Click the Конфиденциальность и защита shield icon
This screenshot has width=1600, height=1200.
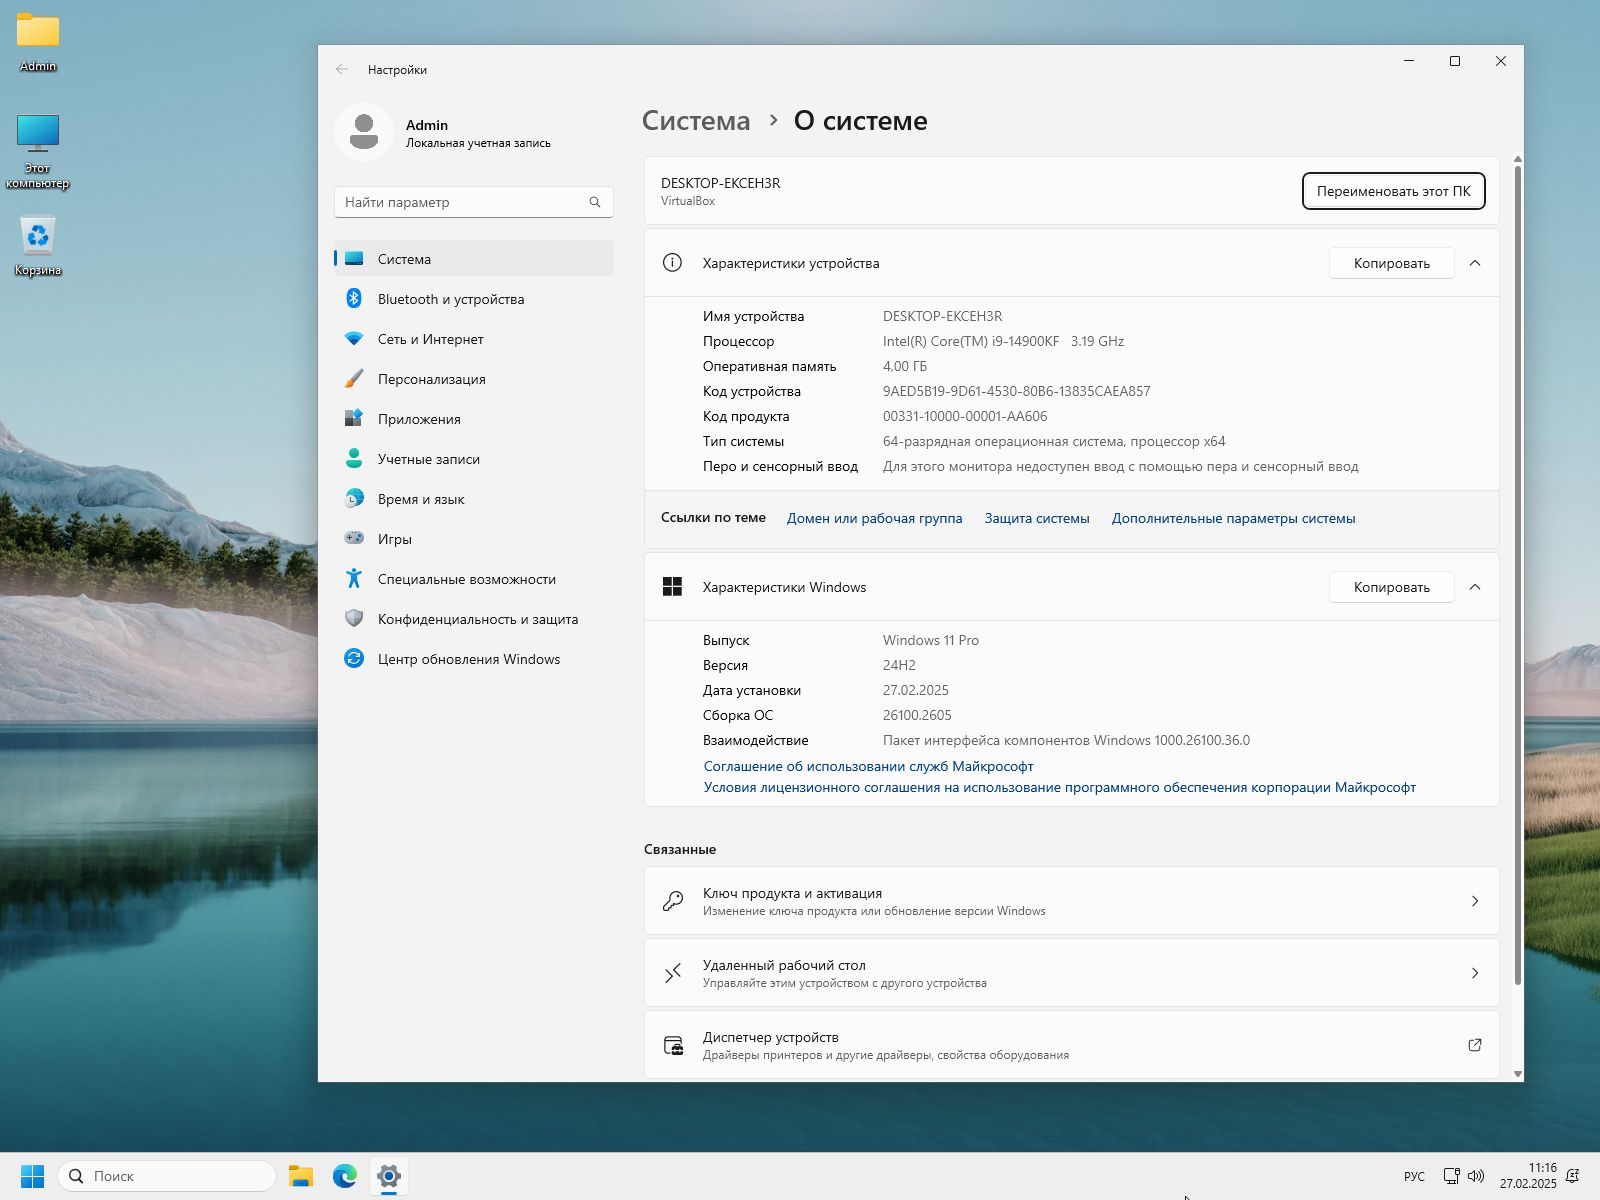coord(354,619)
